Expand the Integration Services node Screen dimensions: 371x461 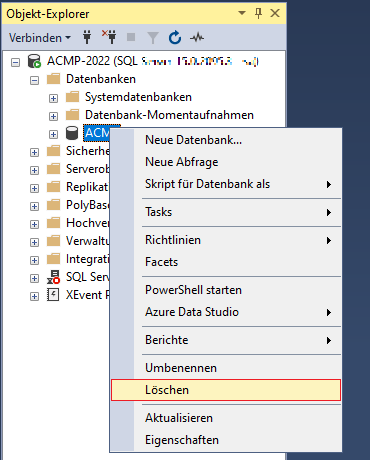click(x=34, y=260)
